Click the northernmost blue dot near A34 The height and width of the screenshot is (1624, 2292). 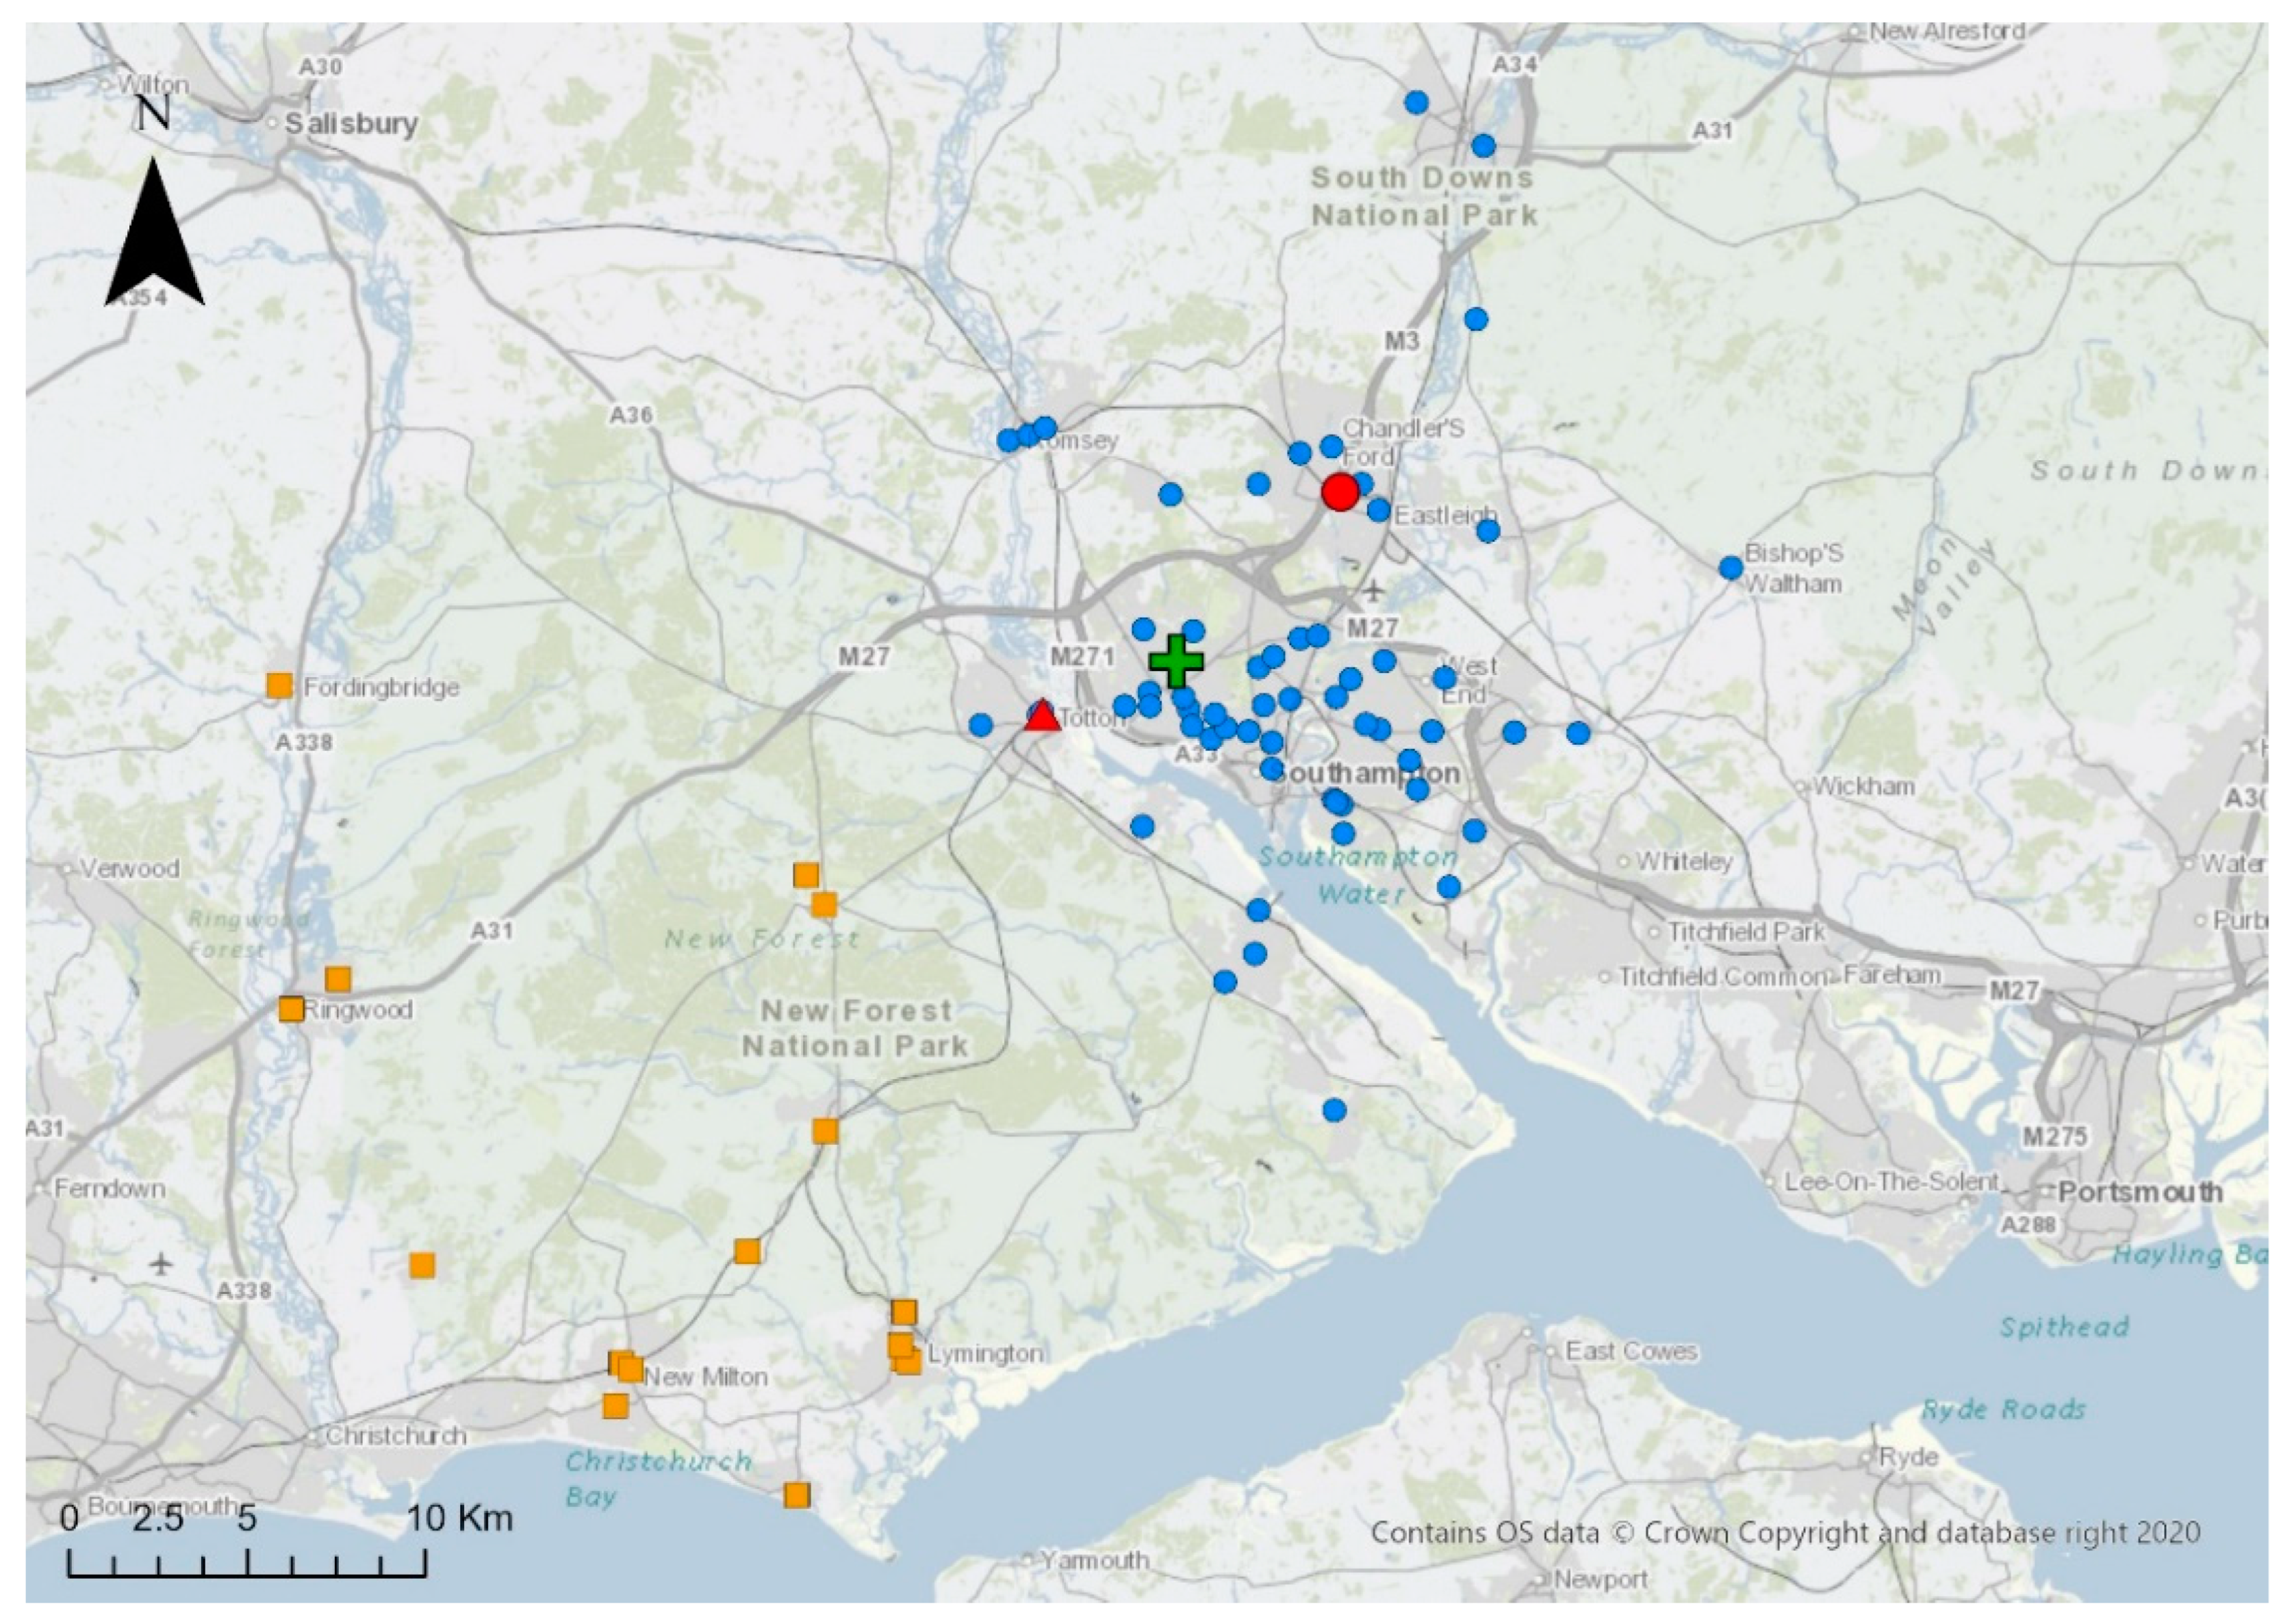[1416, 102]
